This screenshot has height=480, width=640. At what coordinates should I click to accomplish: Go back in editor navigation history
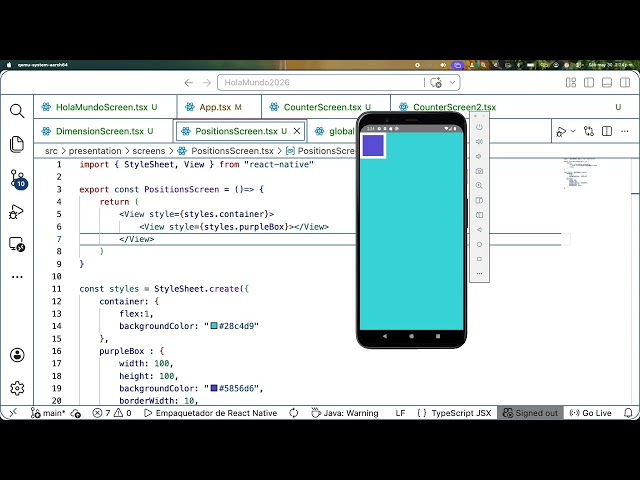point(189,83)
